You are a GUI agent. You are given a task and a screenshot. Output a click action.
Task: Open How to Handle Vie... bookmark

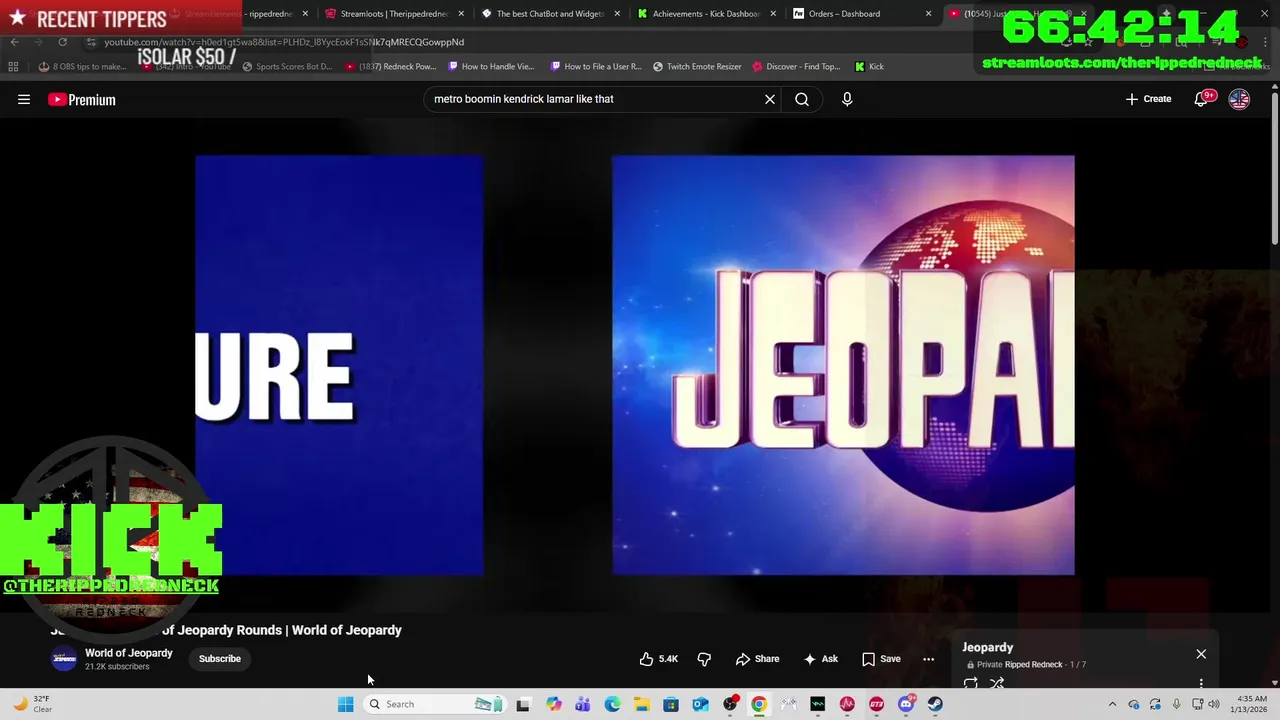[x=491, y=67]
